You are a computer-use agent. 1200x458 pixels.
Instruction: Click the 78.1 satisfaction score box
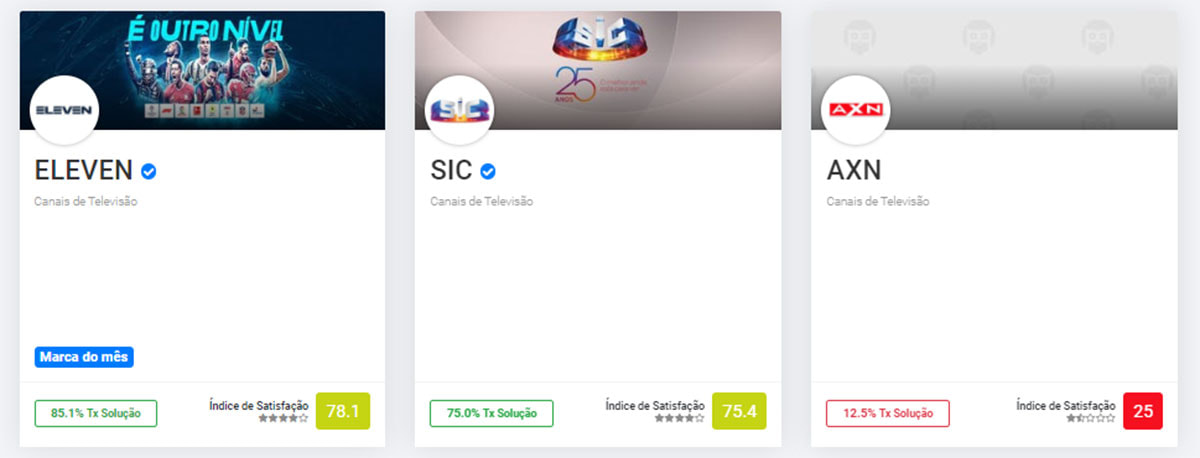point(343,411)
